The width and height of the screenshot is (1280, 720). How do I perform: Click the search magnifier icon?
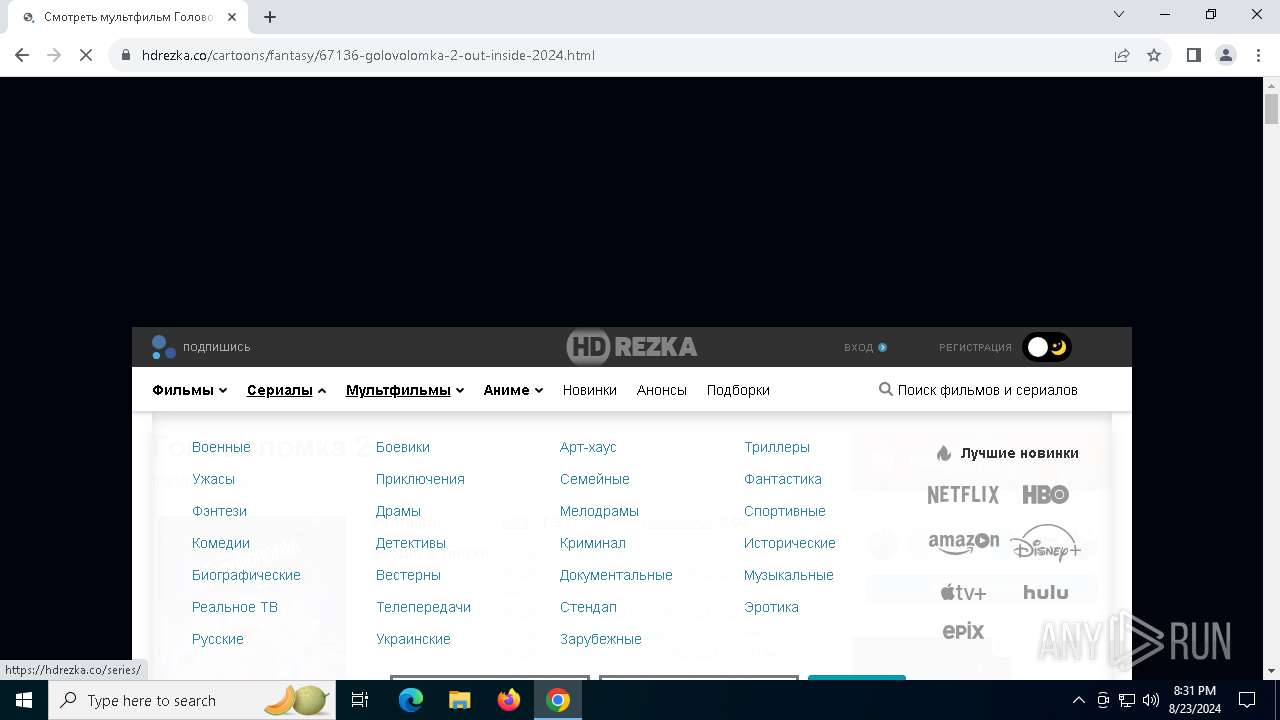885,389
